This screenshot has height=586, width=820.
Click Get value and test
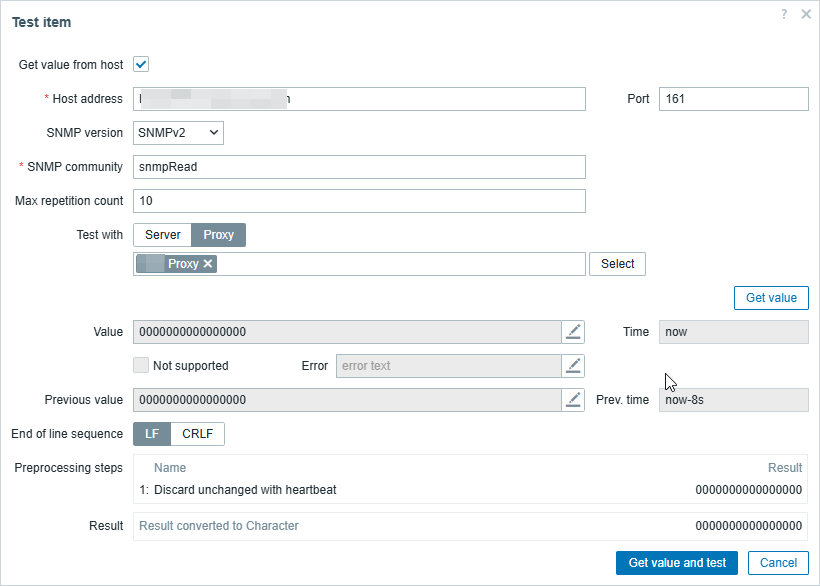(677, 563)
